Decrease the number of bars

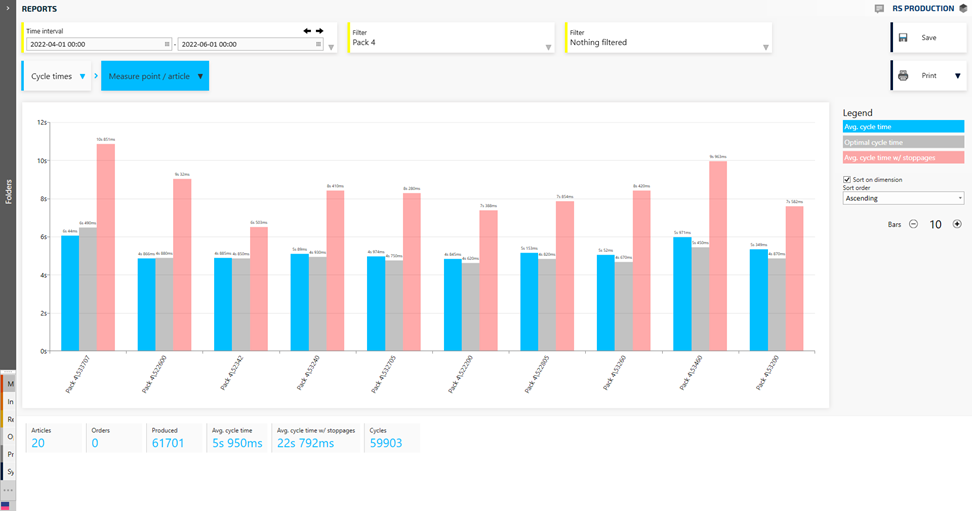pyautogui.click(x=913, y=224)
